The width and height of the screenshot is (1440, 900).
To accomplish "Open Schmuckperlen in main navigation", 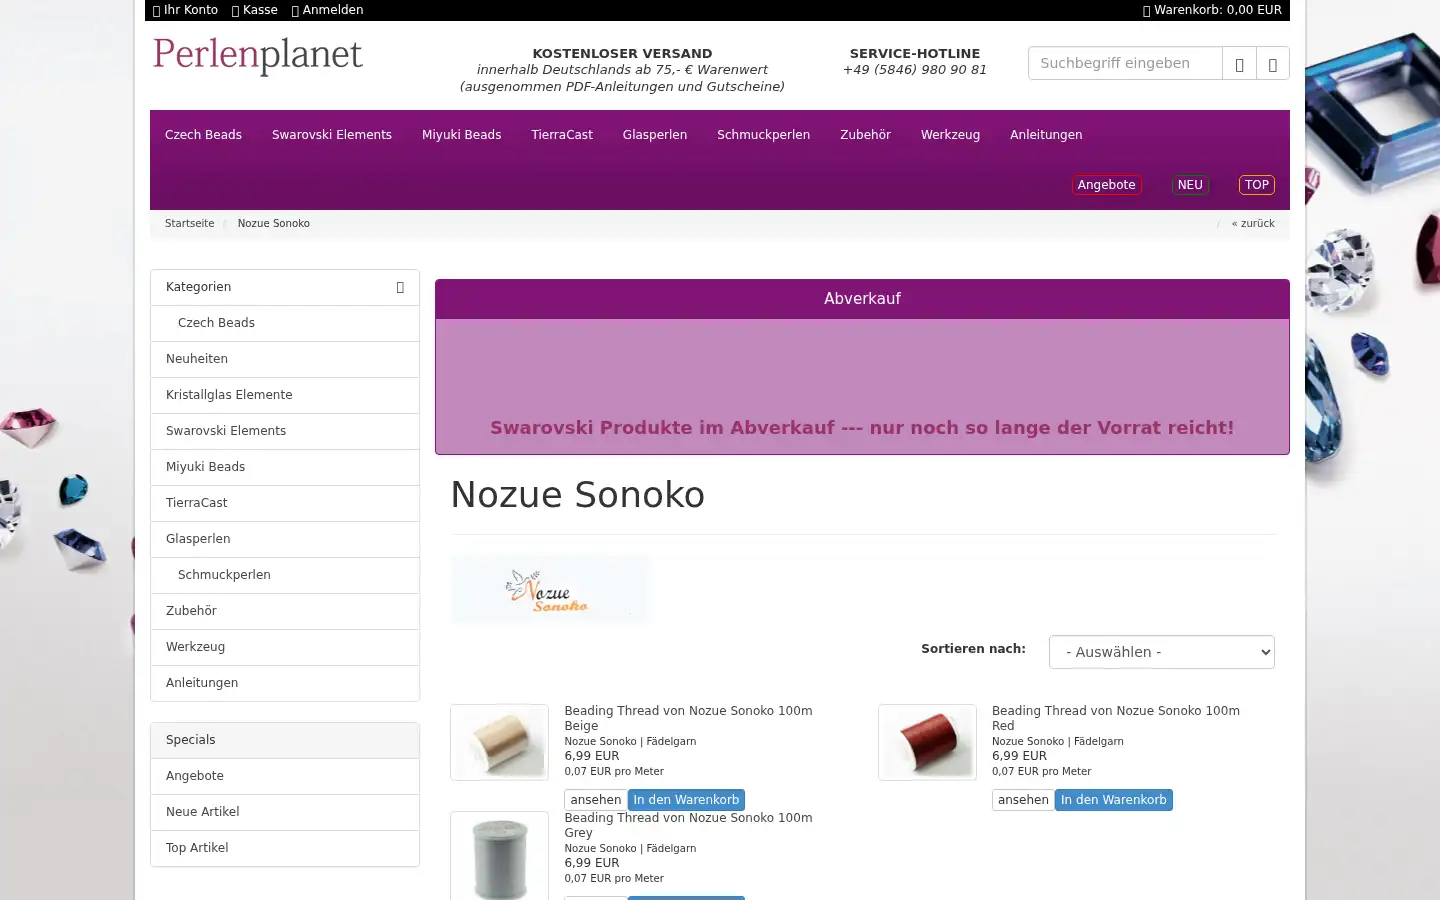I will 763,135.
